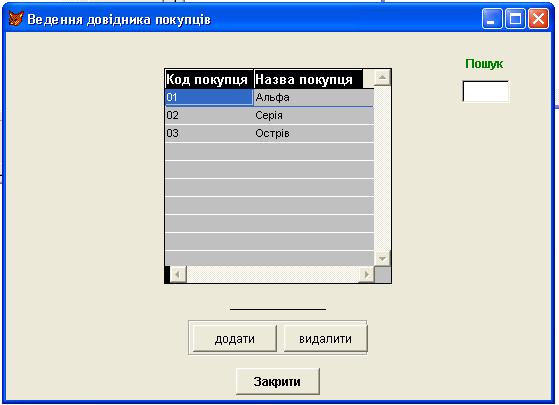Select the 'Серія' buyer name cell

click(314, 115)
